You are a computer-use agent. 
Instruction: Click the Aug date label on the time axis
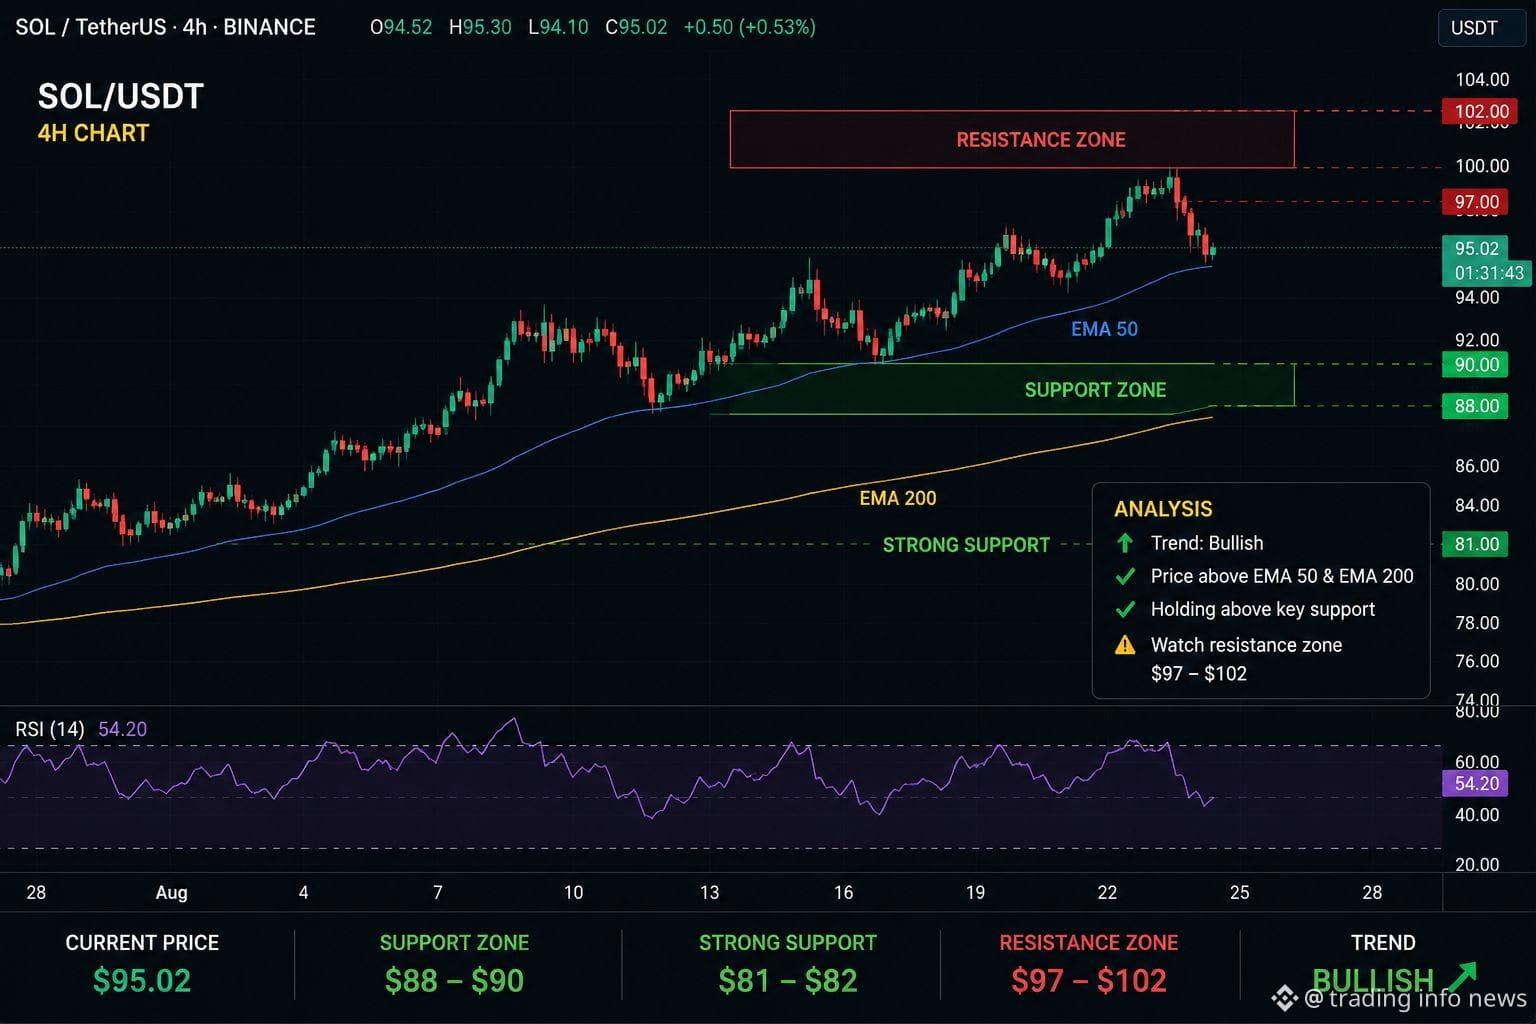[172, 892]
